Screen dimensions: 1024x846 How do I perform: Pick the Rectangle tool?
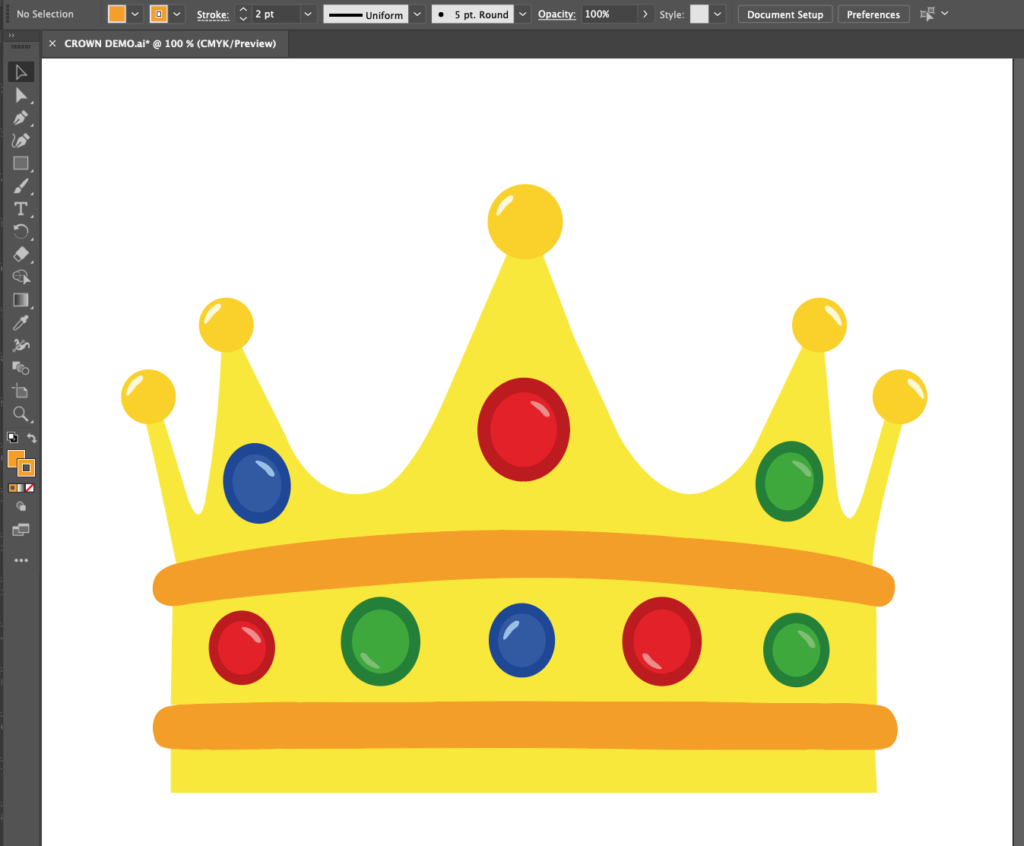click(x=20, y=163)
